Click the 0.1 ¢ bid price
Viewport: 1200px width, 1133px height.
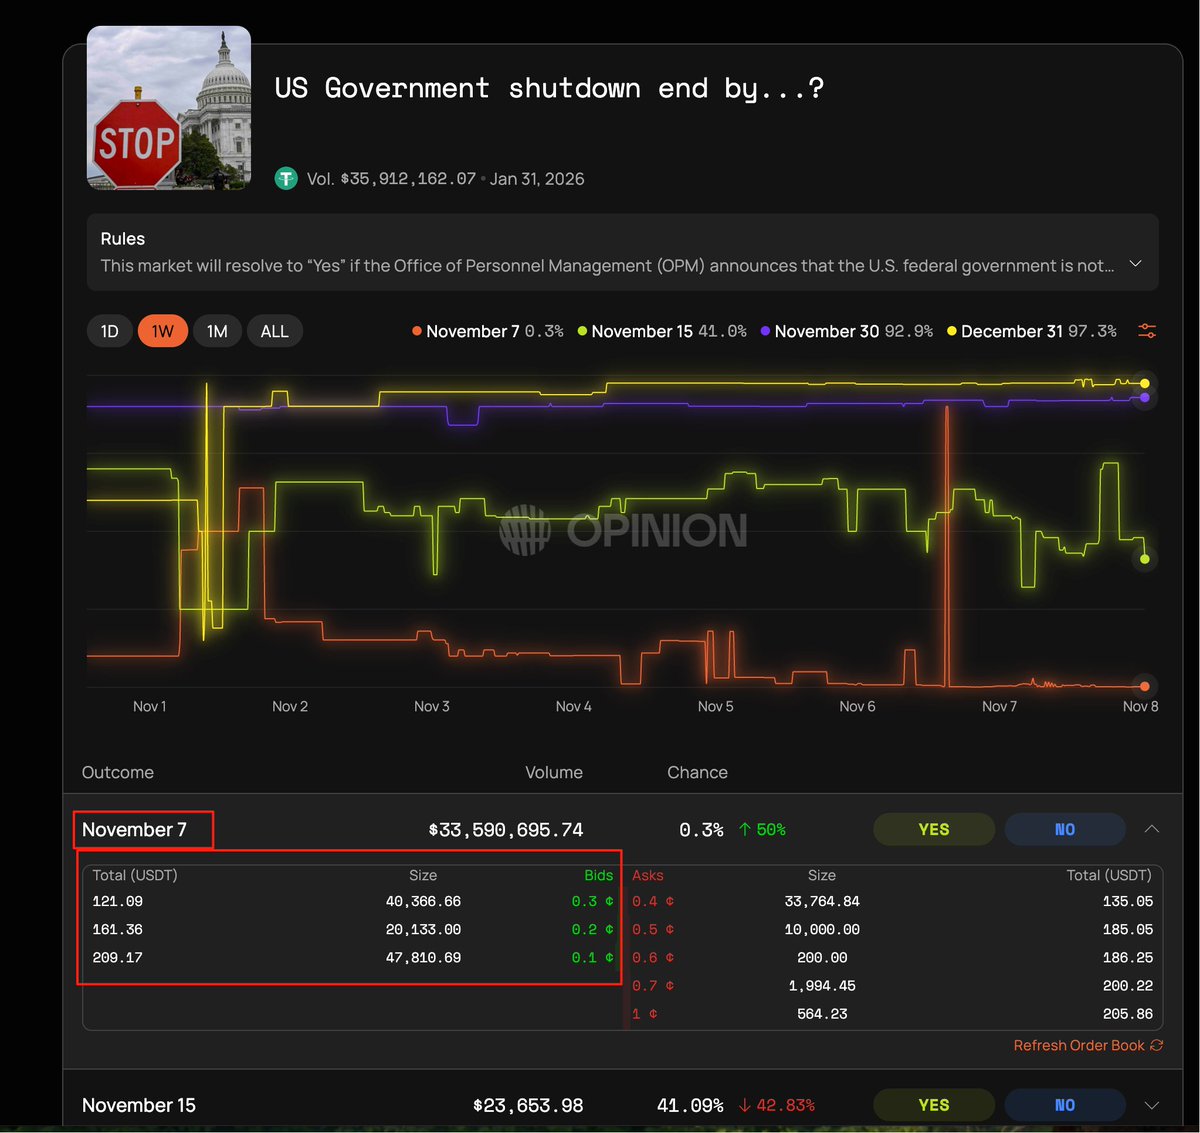[593, 957]
